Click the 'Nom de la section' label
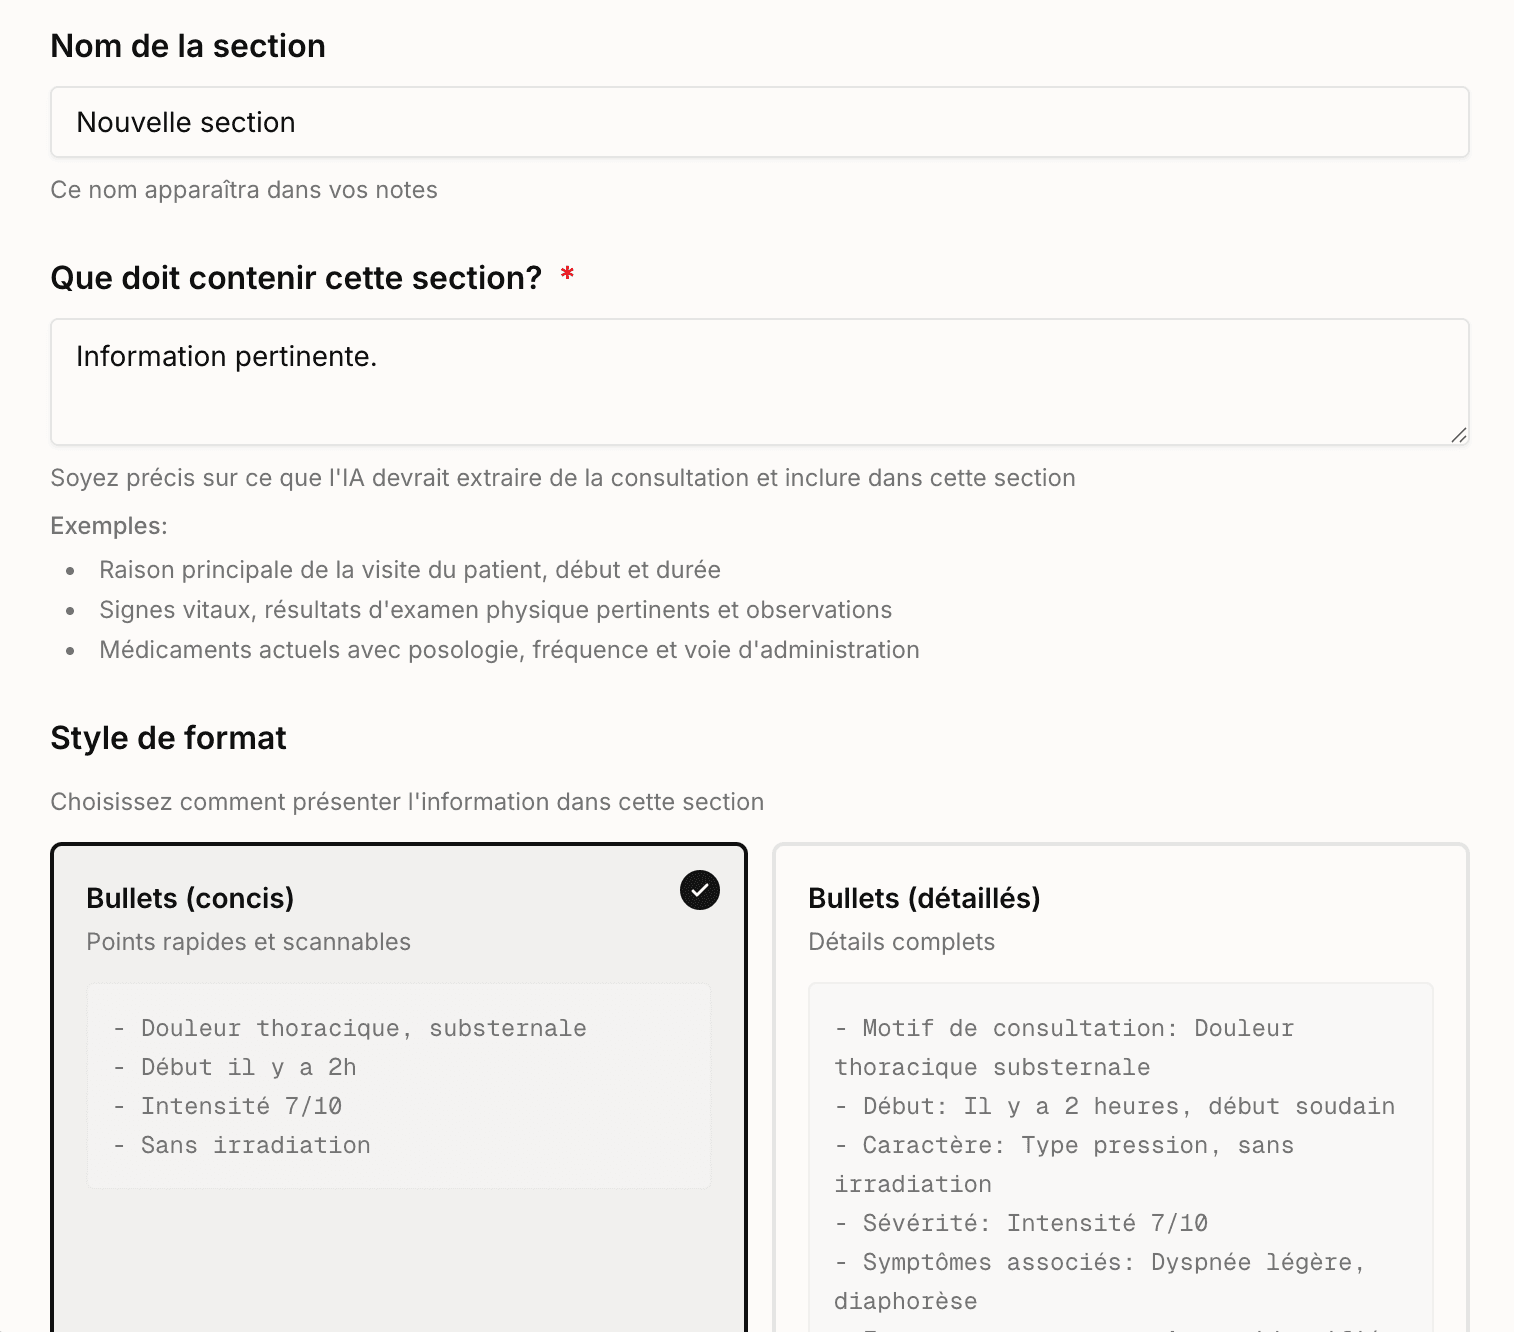This screenshot has width=1514, height=1332. [187, 45]
